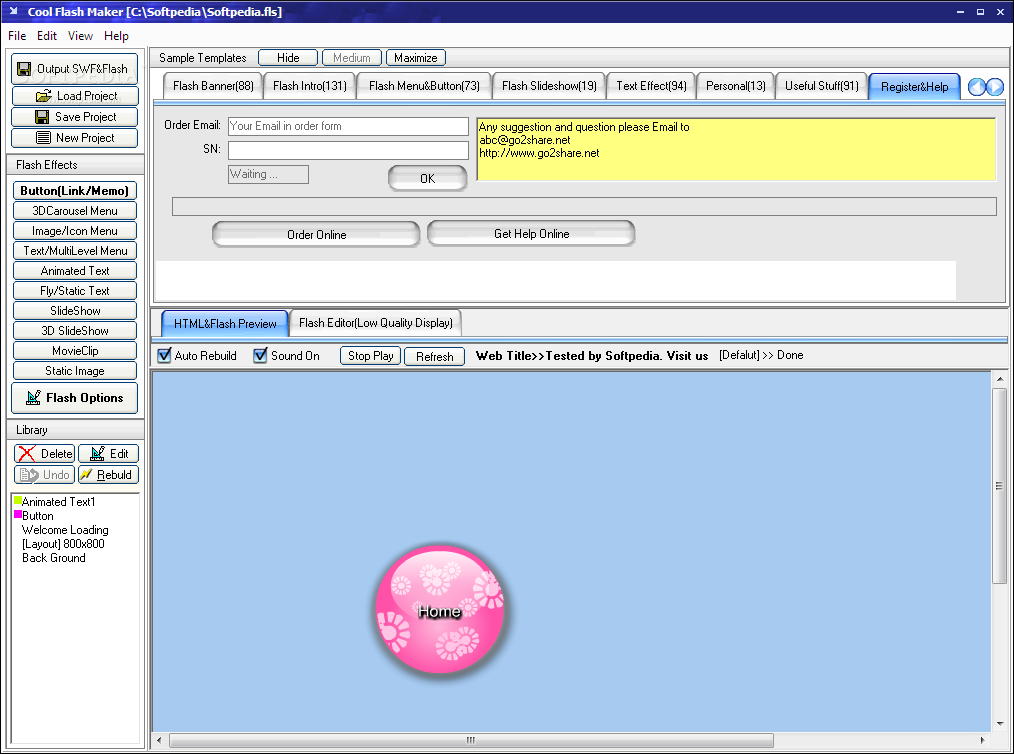Click the Output SWF&Flash button
The image size is (1014, 754).
[74, 69]
